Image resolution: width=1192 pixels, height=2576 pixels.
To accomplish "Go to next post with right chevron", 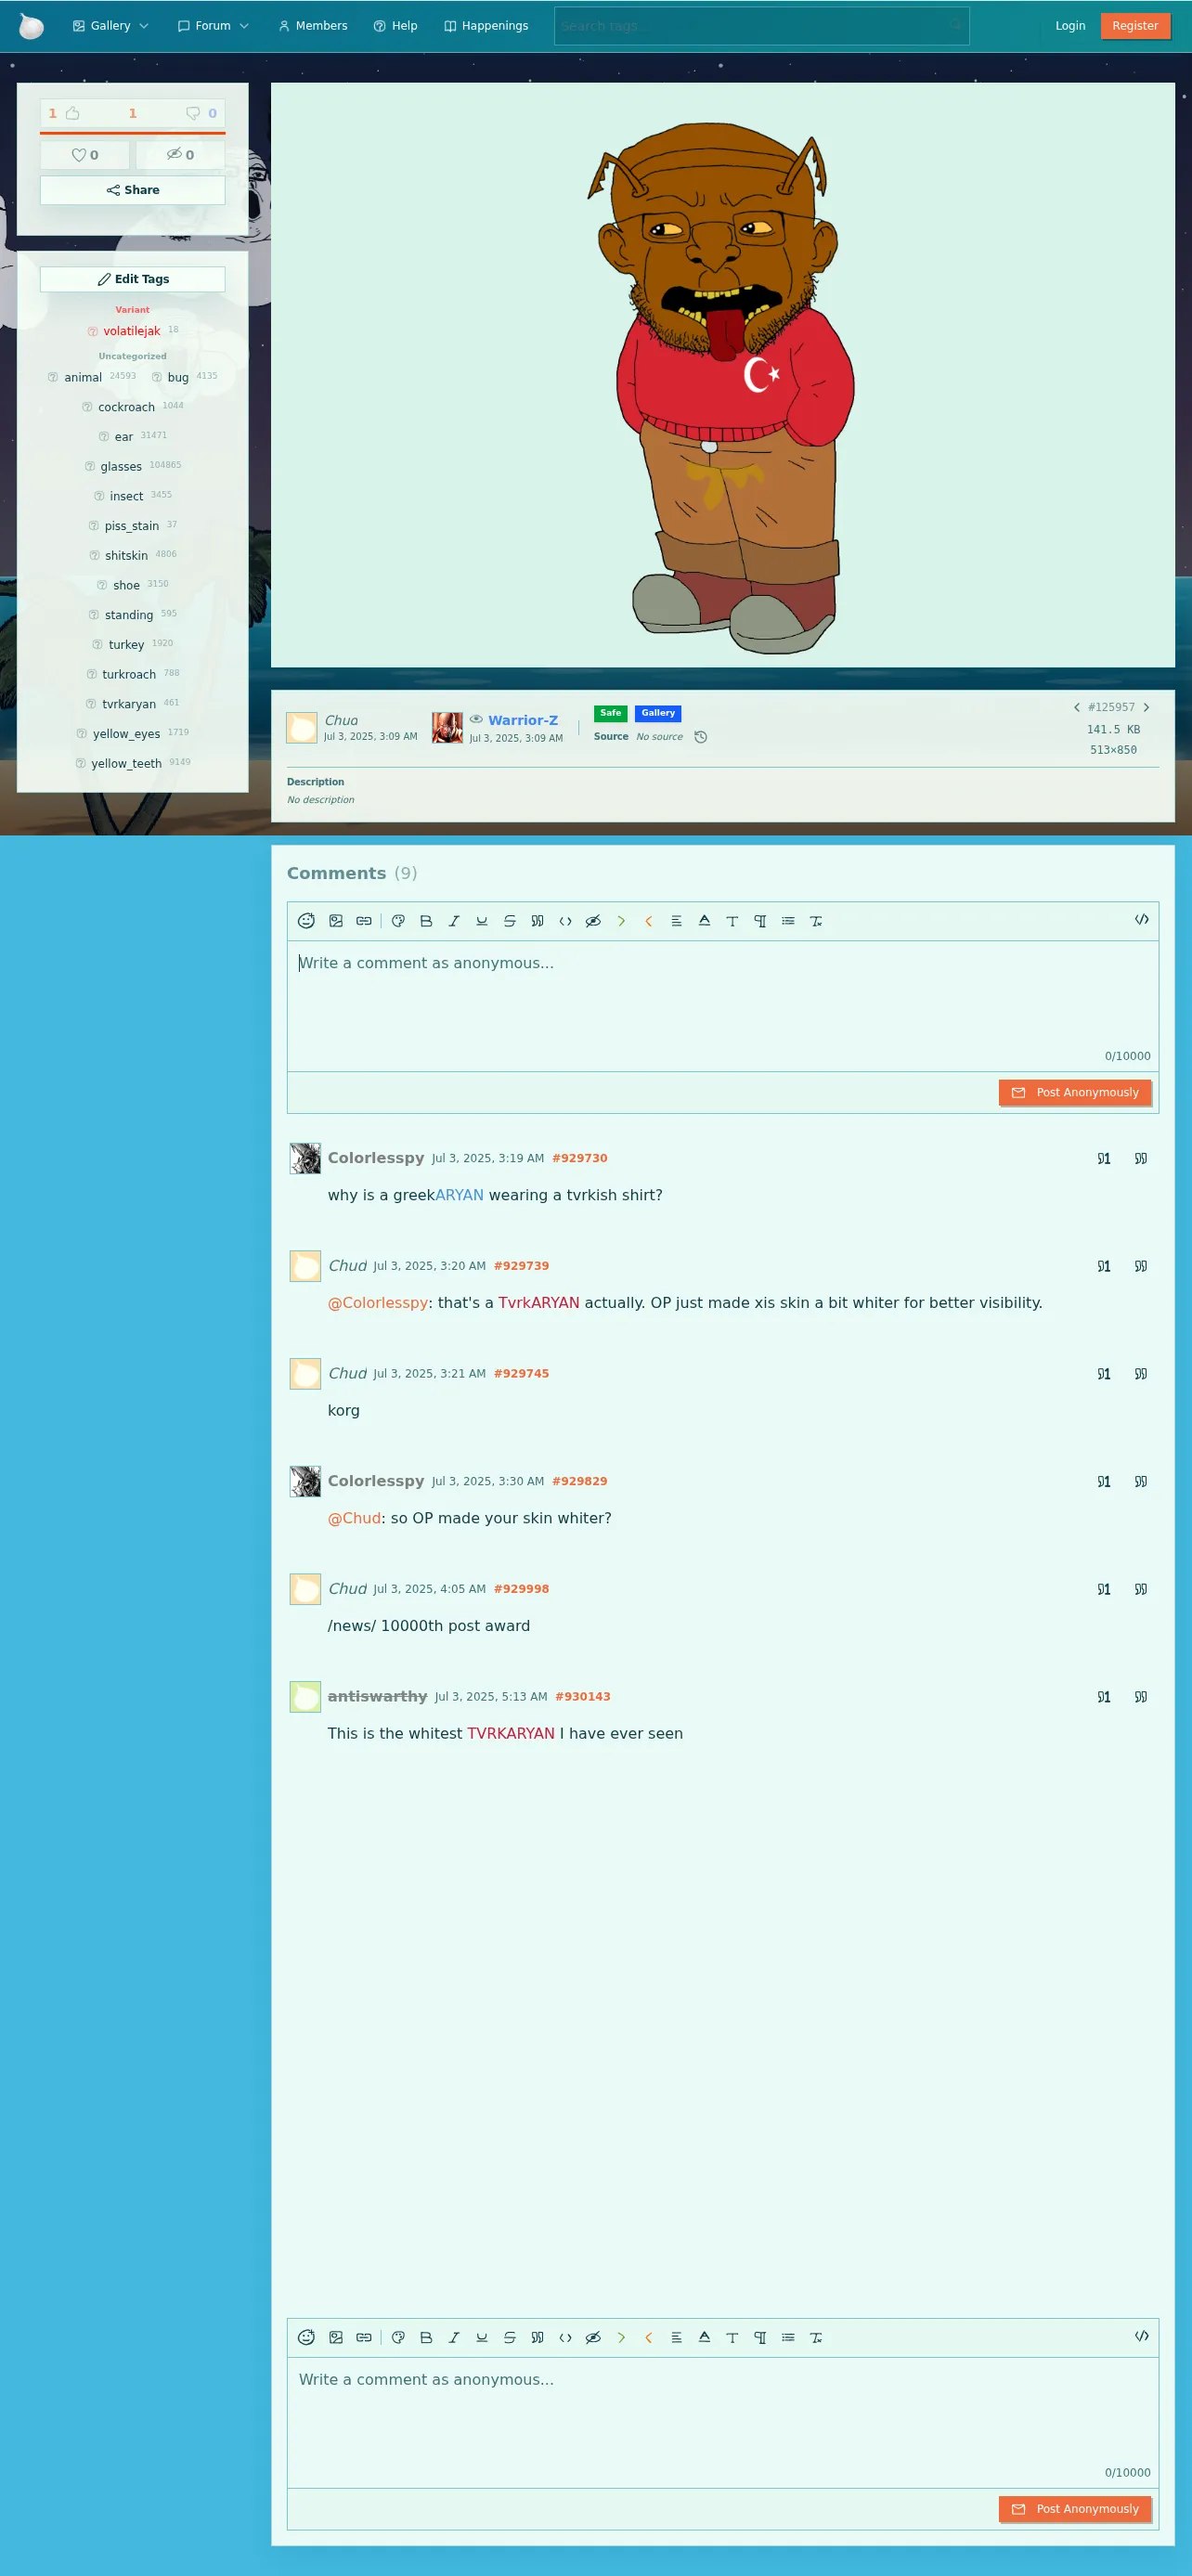I will pyautogui.click(x=1146, y=707).
